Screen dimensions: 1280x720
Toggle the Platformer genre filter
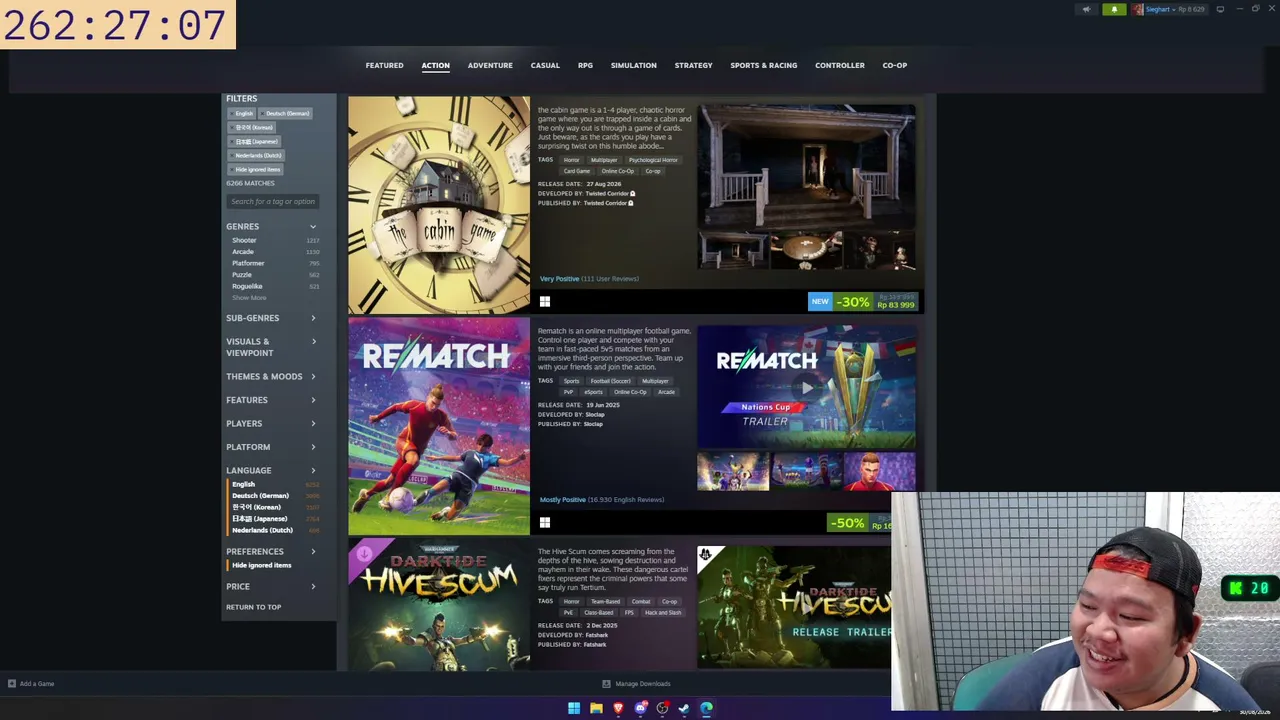point(275,263)
